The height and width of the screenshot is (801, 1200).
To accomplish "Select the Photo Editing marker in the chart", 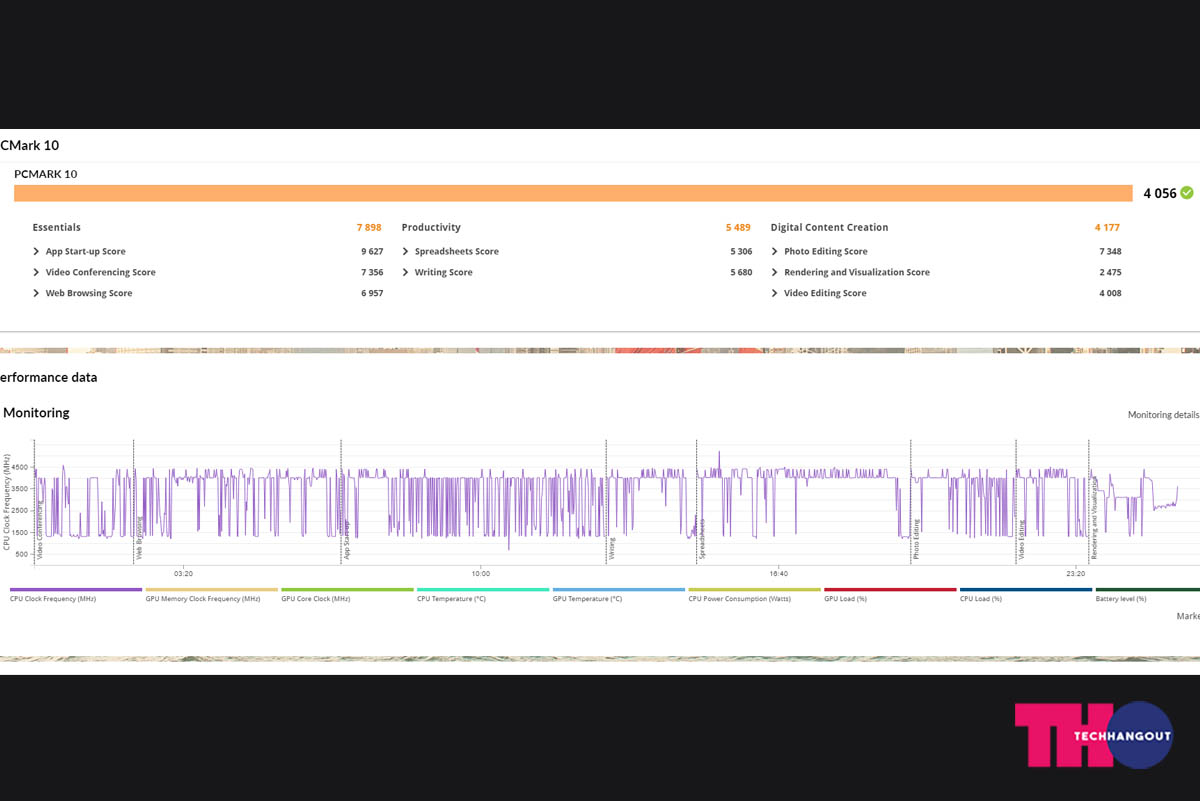I will [916, 540].
